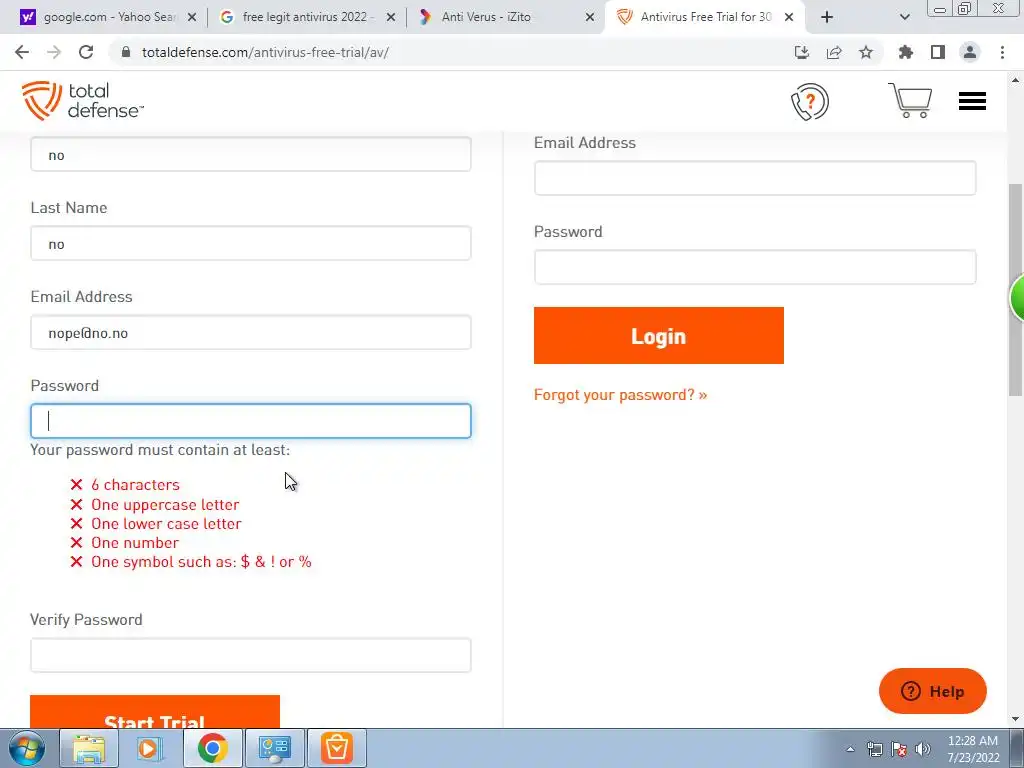1024x768 pixels.
Task: Open Chrome profile avatar
Action: click(x=970, y=52)
